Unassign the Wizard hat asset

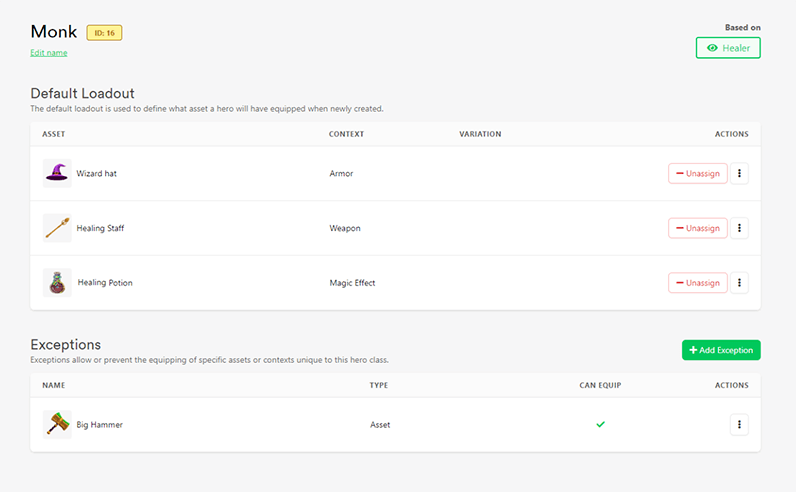698,173
